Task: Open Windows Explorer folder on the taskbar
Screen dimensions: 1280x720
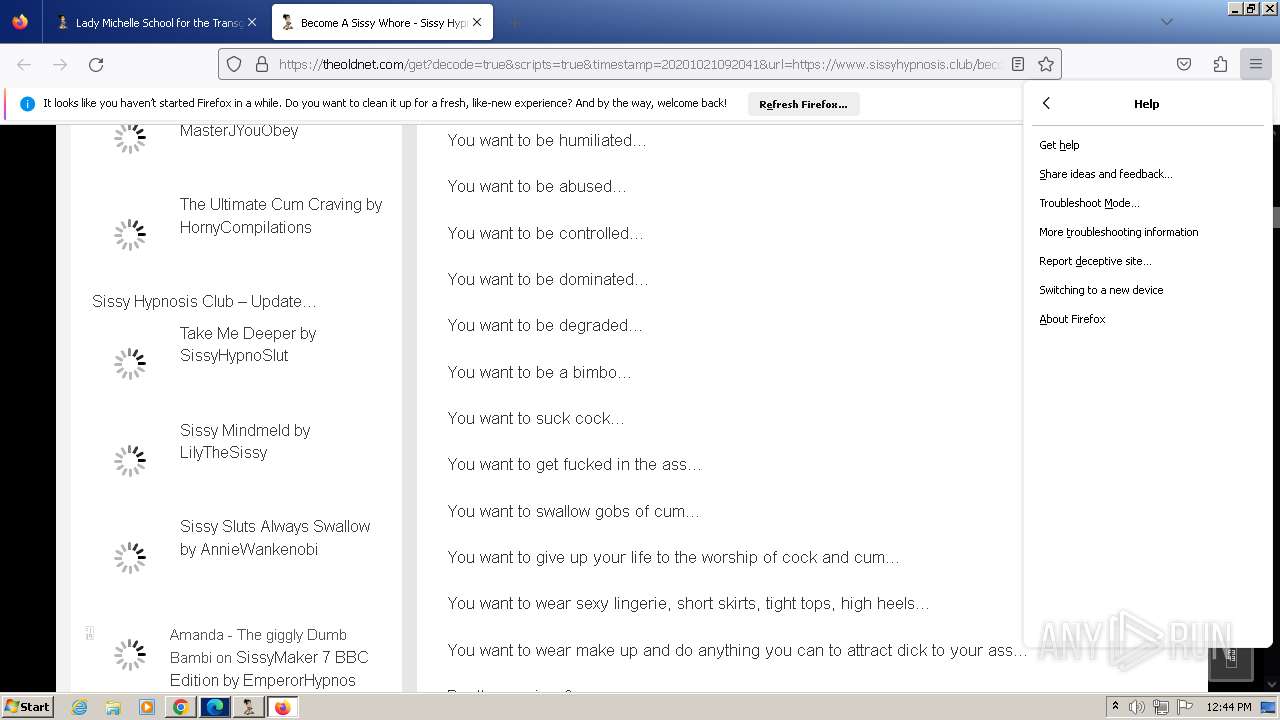Action: click(113, 707)
